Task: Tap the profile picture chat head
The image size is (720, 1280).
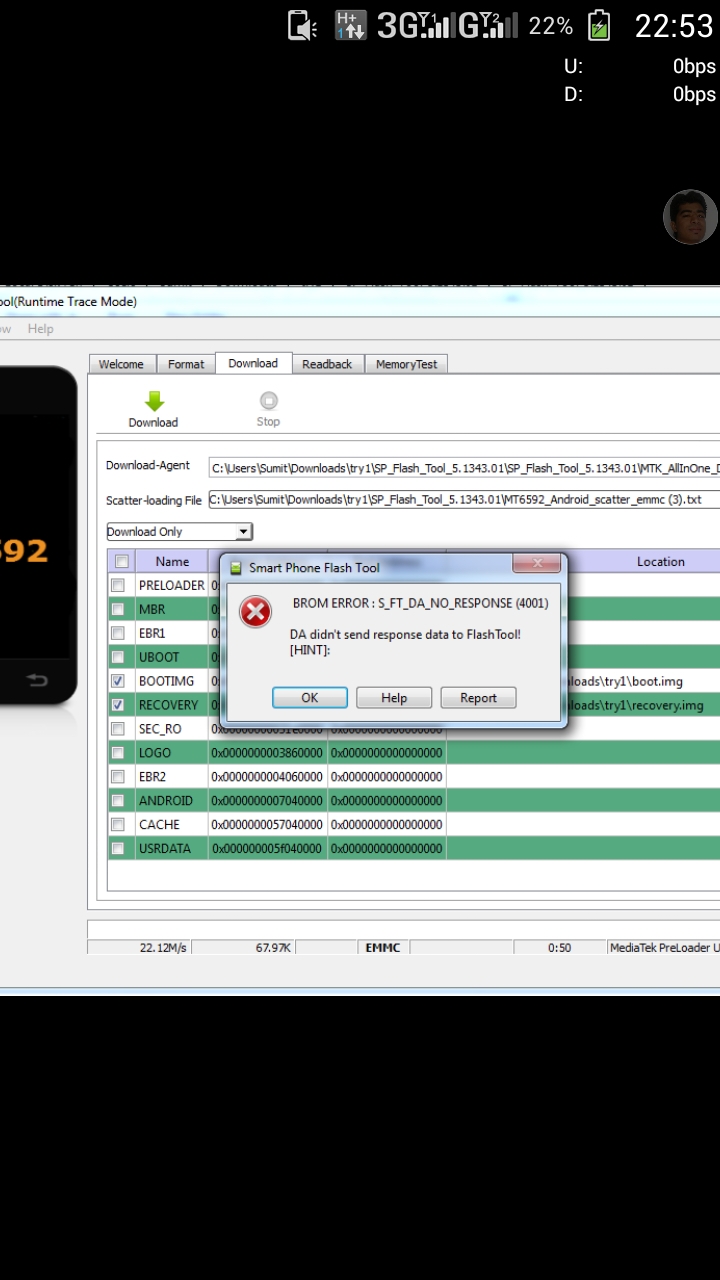Action: (690, 216)
